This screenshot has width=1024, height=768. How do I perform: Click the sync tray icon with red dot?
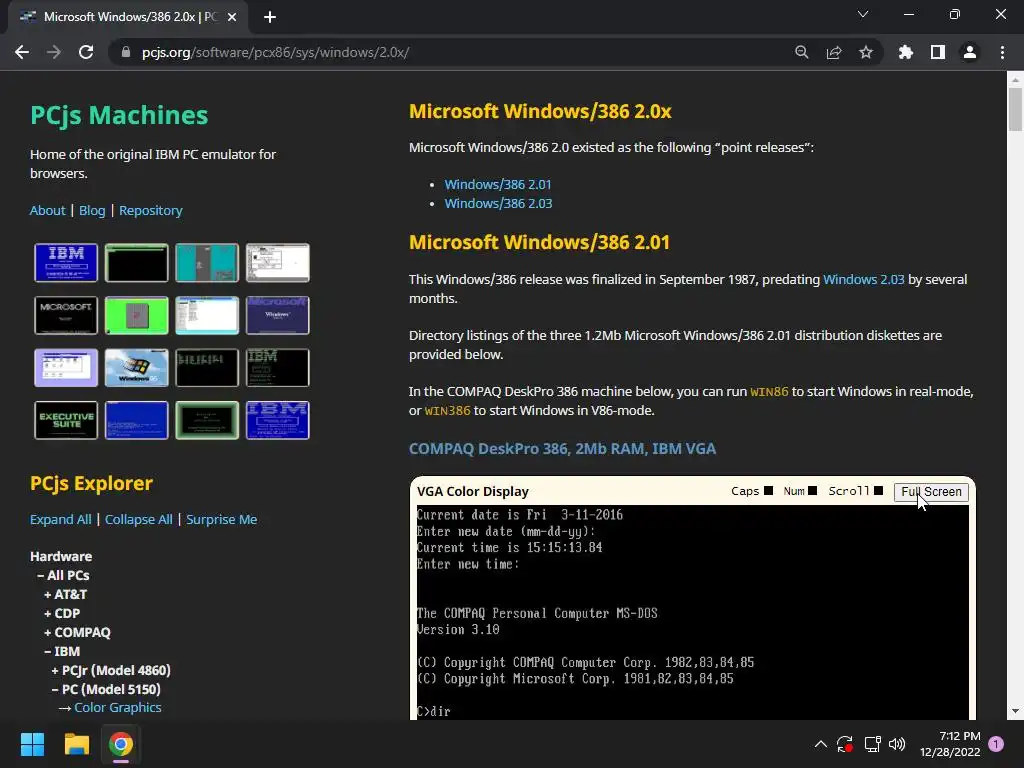click(x=844, y=744)
